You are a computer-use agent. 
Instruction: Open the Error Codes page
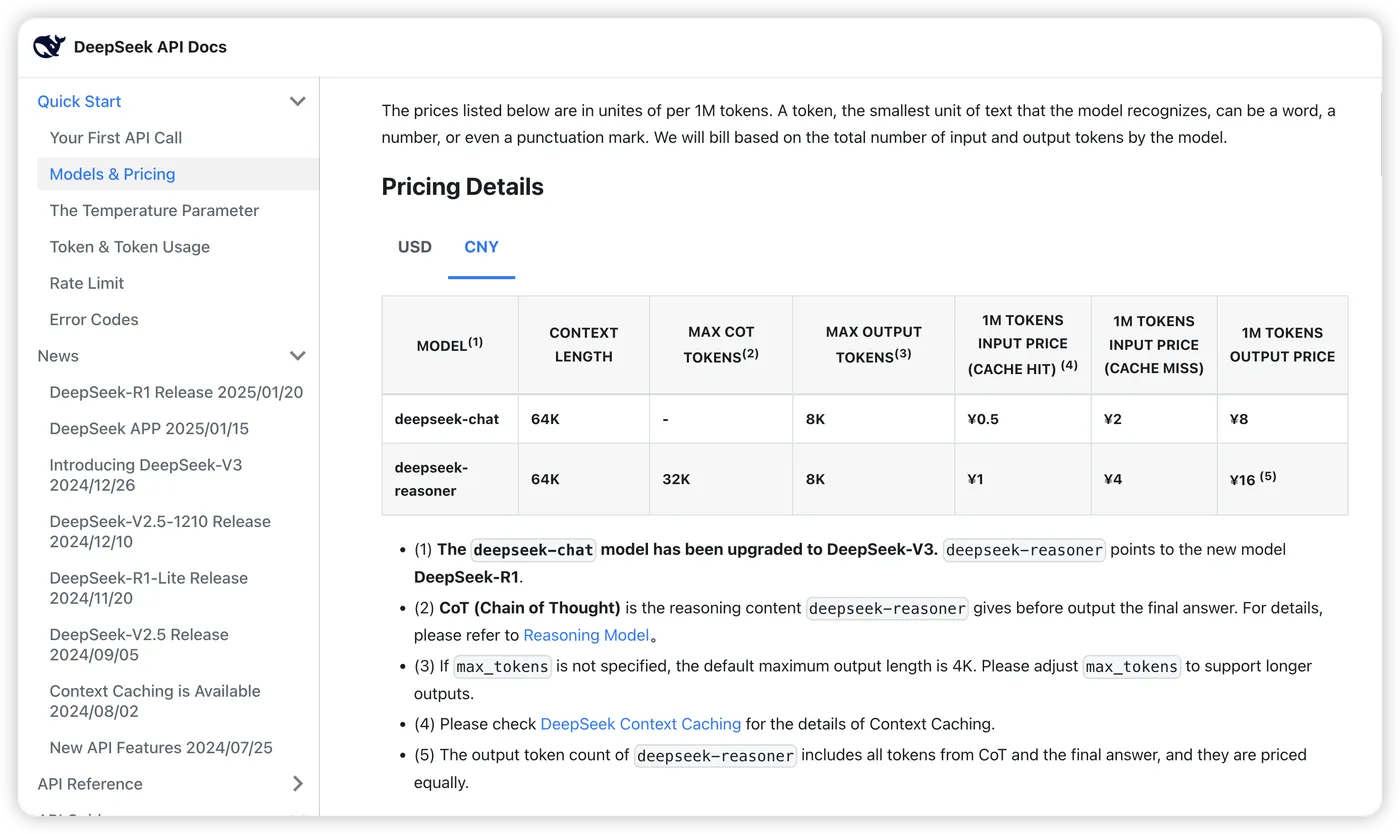94,320
